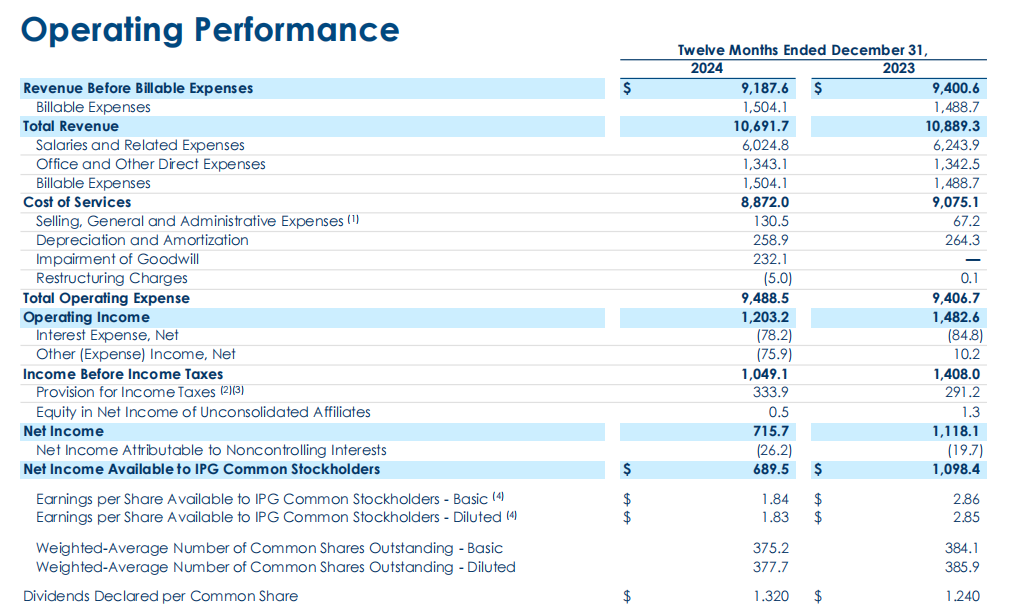Viewport: 1010px width, 612px height.
Task: Click the Interest Expense, Net label
Action: pos(107,336)
